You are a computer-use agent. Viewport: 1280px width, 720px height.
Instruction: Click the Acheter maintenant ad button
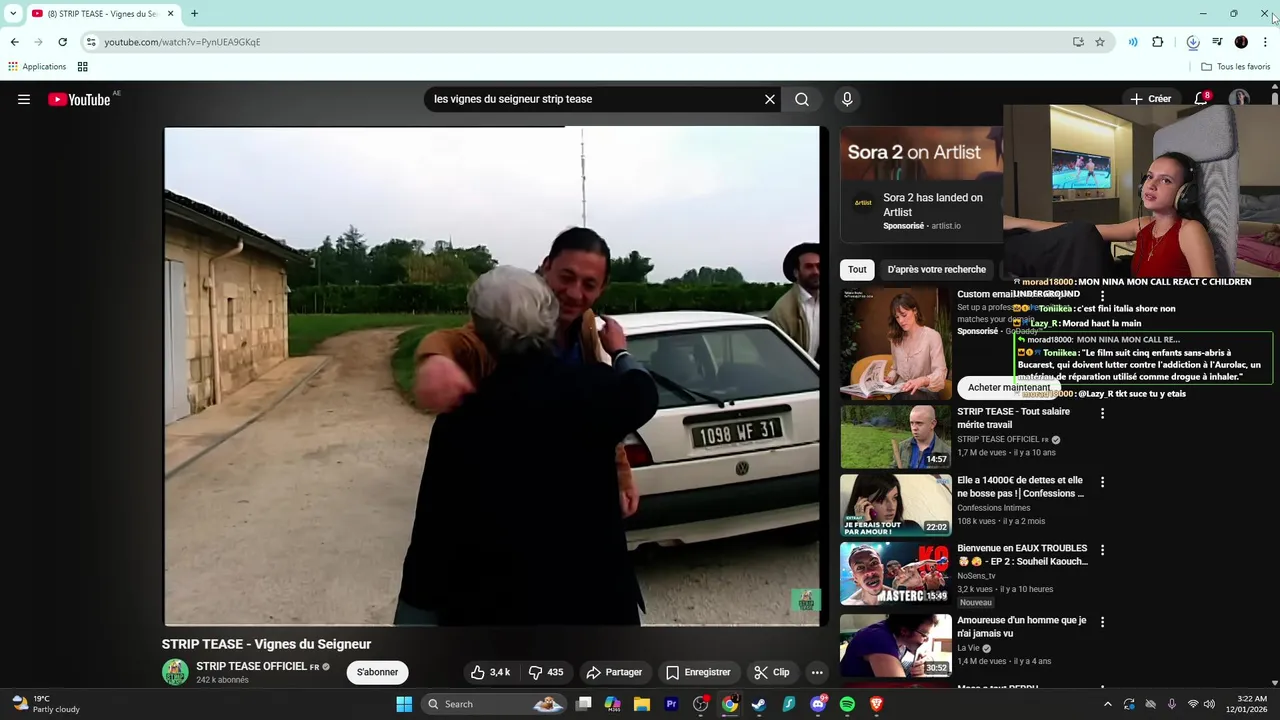[1009, 387]
